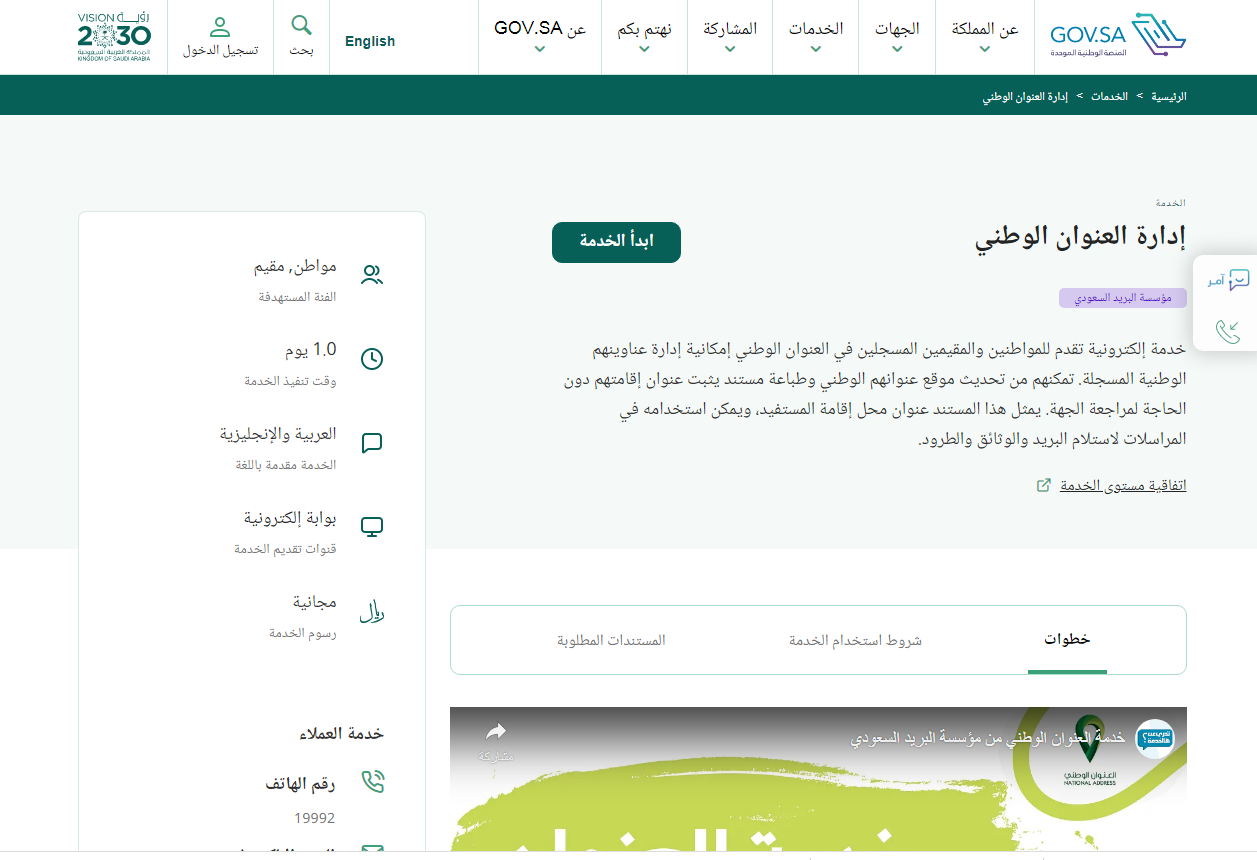Expand the عن المملكة menu
Image resolution: width=1257 pixels, height=860 pixels.
coord(985,37)
